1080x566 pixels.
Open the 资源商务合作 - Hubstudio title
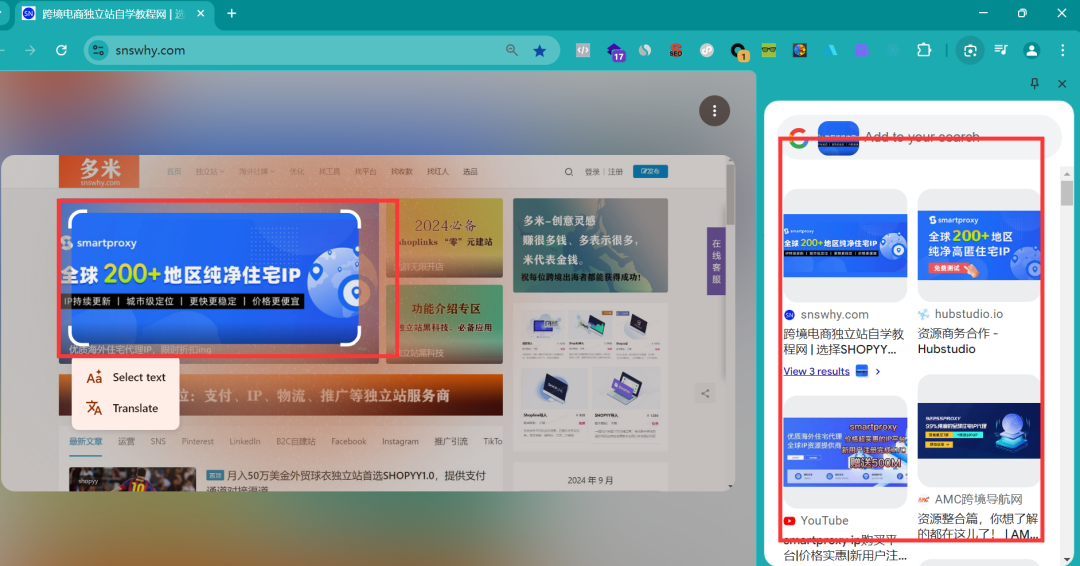click(x=957, y=341)
